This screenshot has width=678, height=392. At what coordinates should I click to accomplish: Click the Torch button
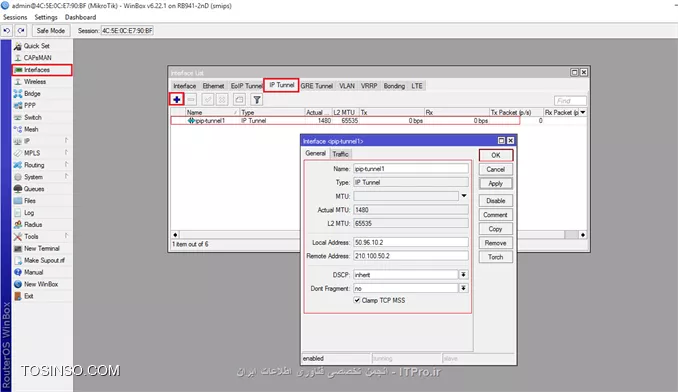pos(496,257)
